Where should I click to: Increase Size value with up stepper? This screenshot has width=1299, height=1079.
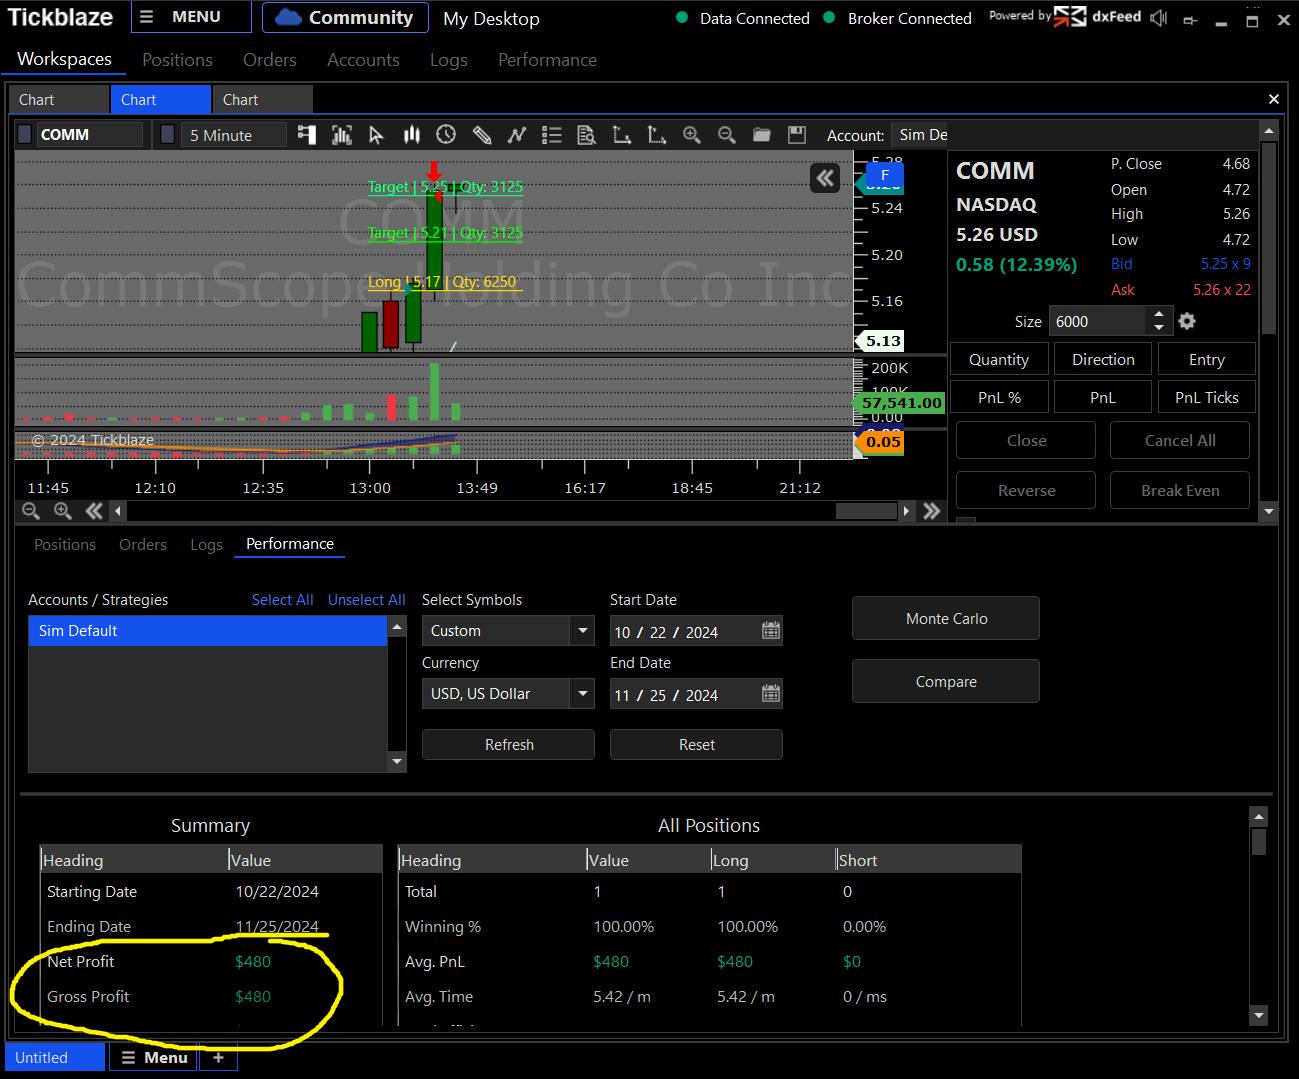pos(1158,315)
